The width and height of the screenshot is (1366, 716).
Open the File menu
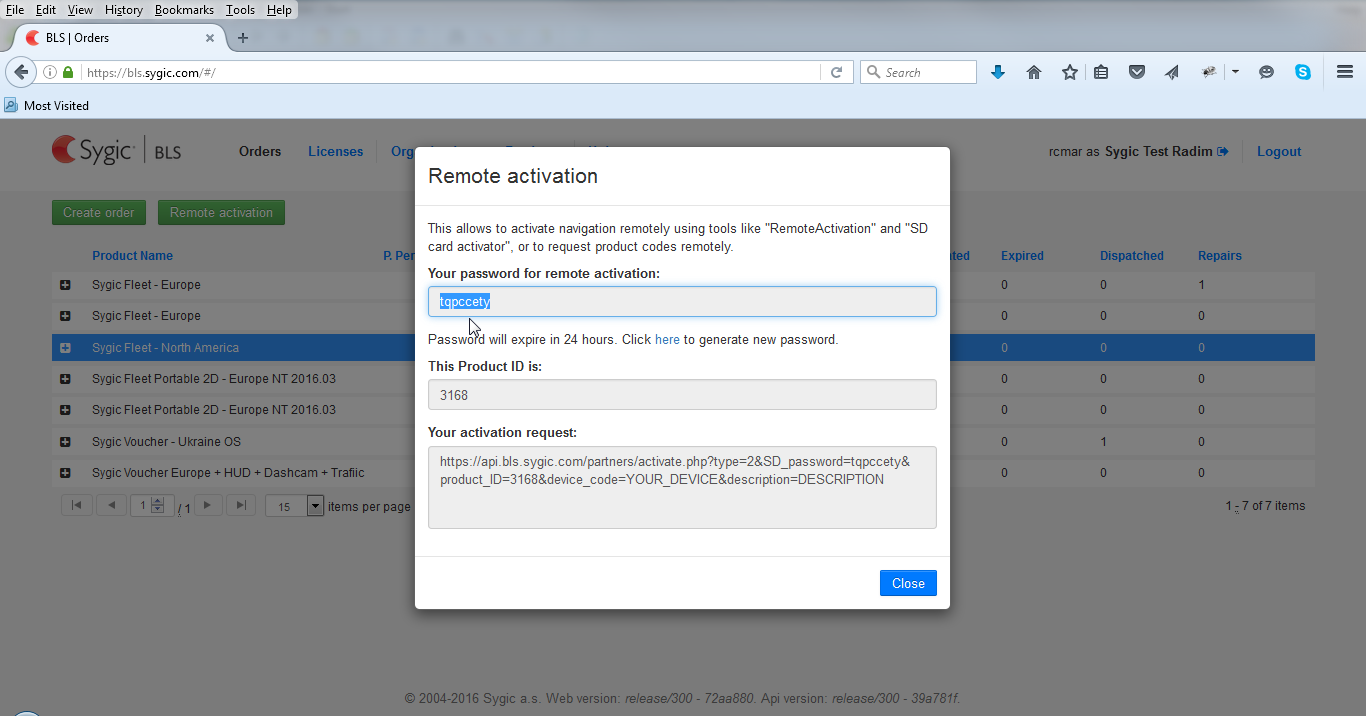(x=15, y=10)
